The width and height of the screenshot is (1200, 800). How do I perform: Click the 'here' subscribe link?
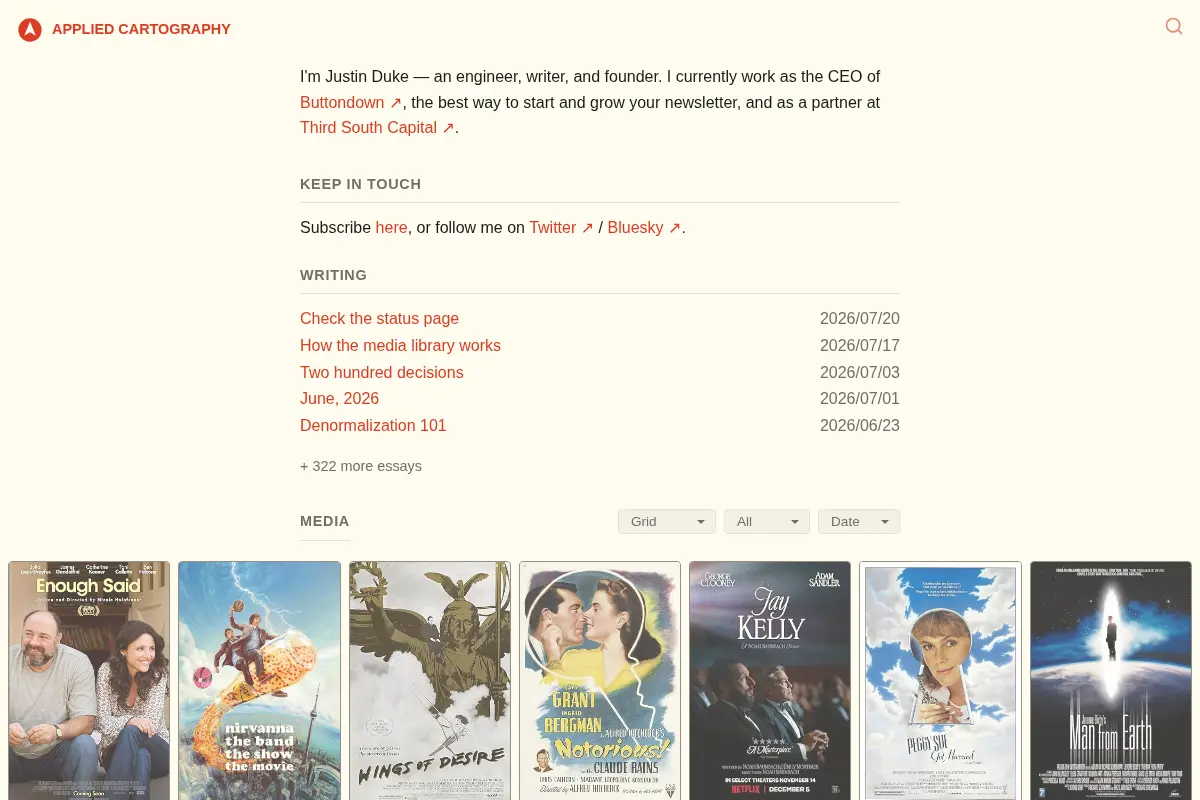pyautogui.click(x=391, y=227)
